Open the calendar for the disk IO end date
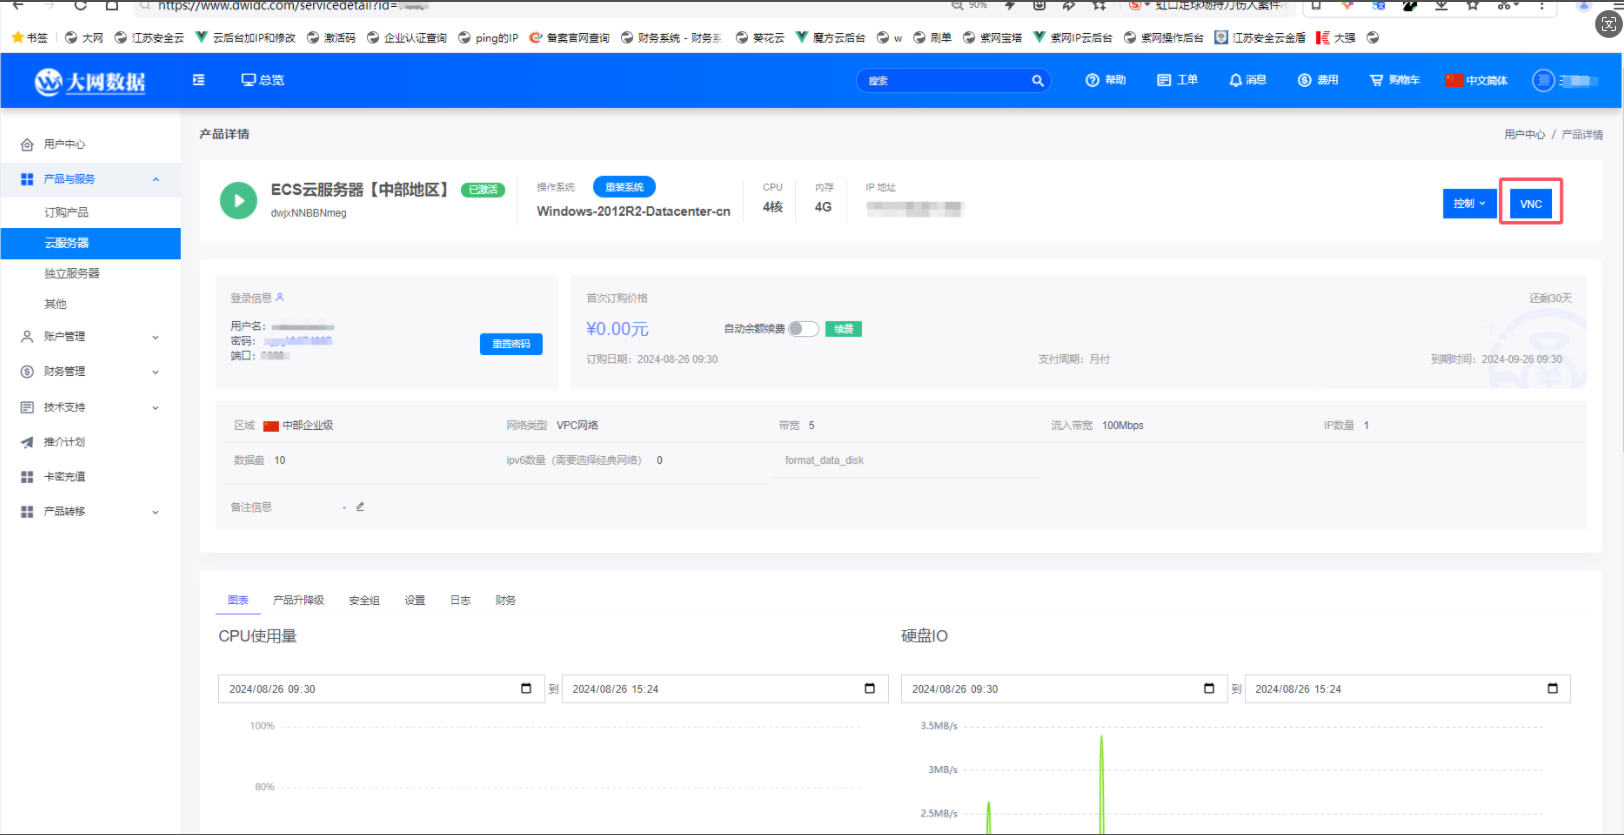Viewport: 1624px width, 835px height. [1552, 688]
